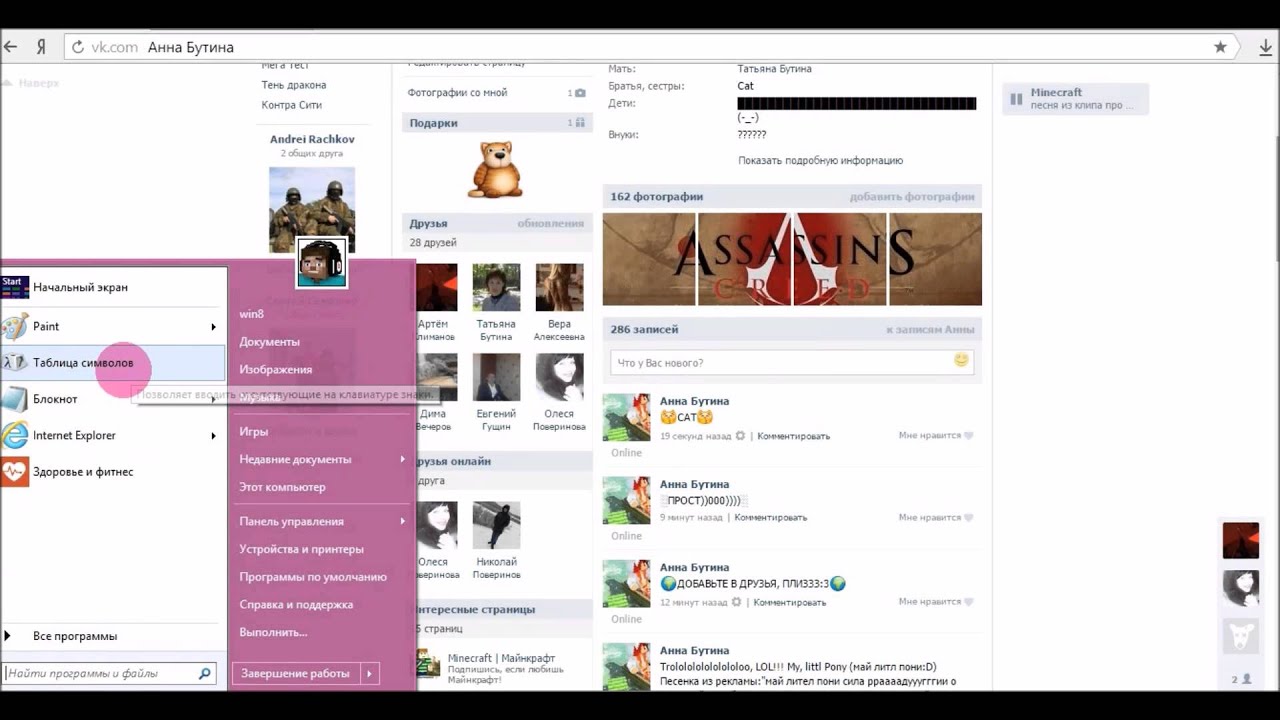Viewport: 1280px width, 720px height.
Task: Click settings gear on the CAT post
Action: [741, 436]
